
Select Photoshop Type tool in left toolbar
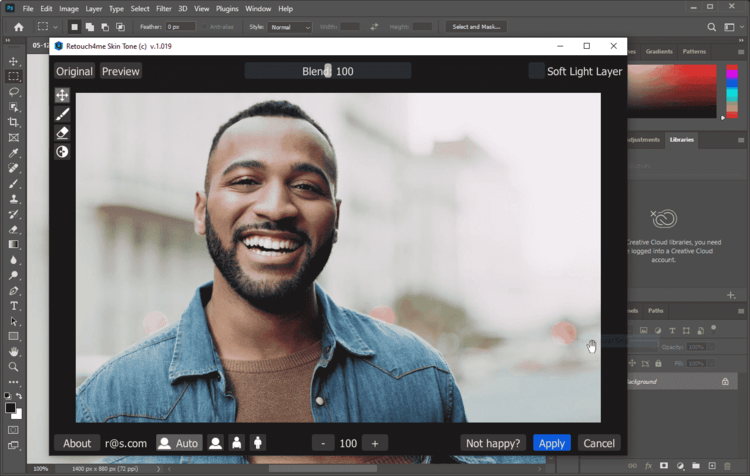pos(13,305)
